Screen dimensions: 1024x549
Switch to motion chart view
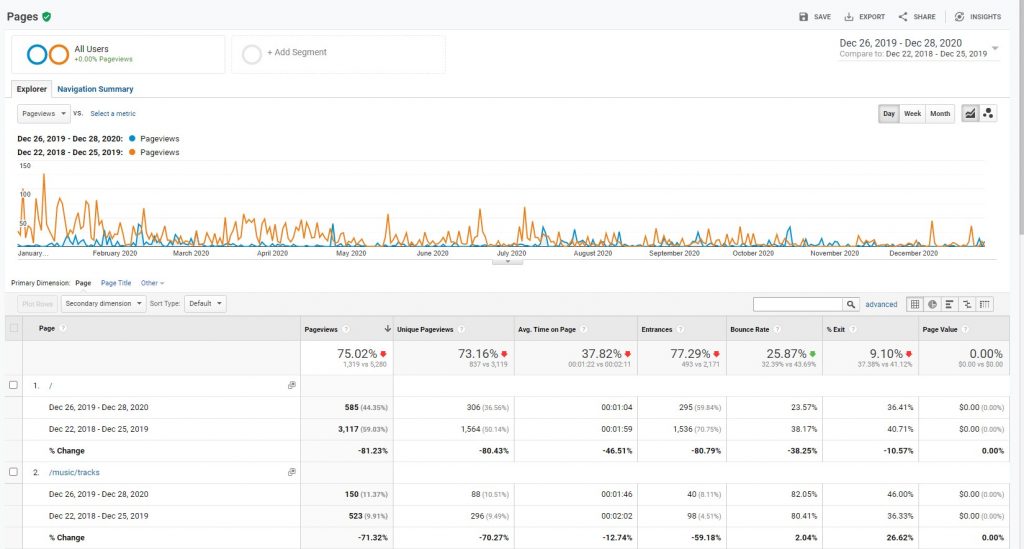988,114
